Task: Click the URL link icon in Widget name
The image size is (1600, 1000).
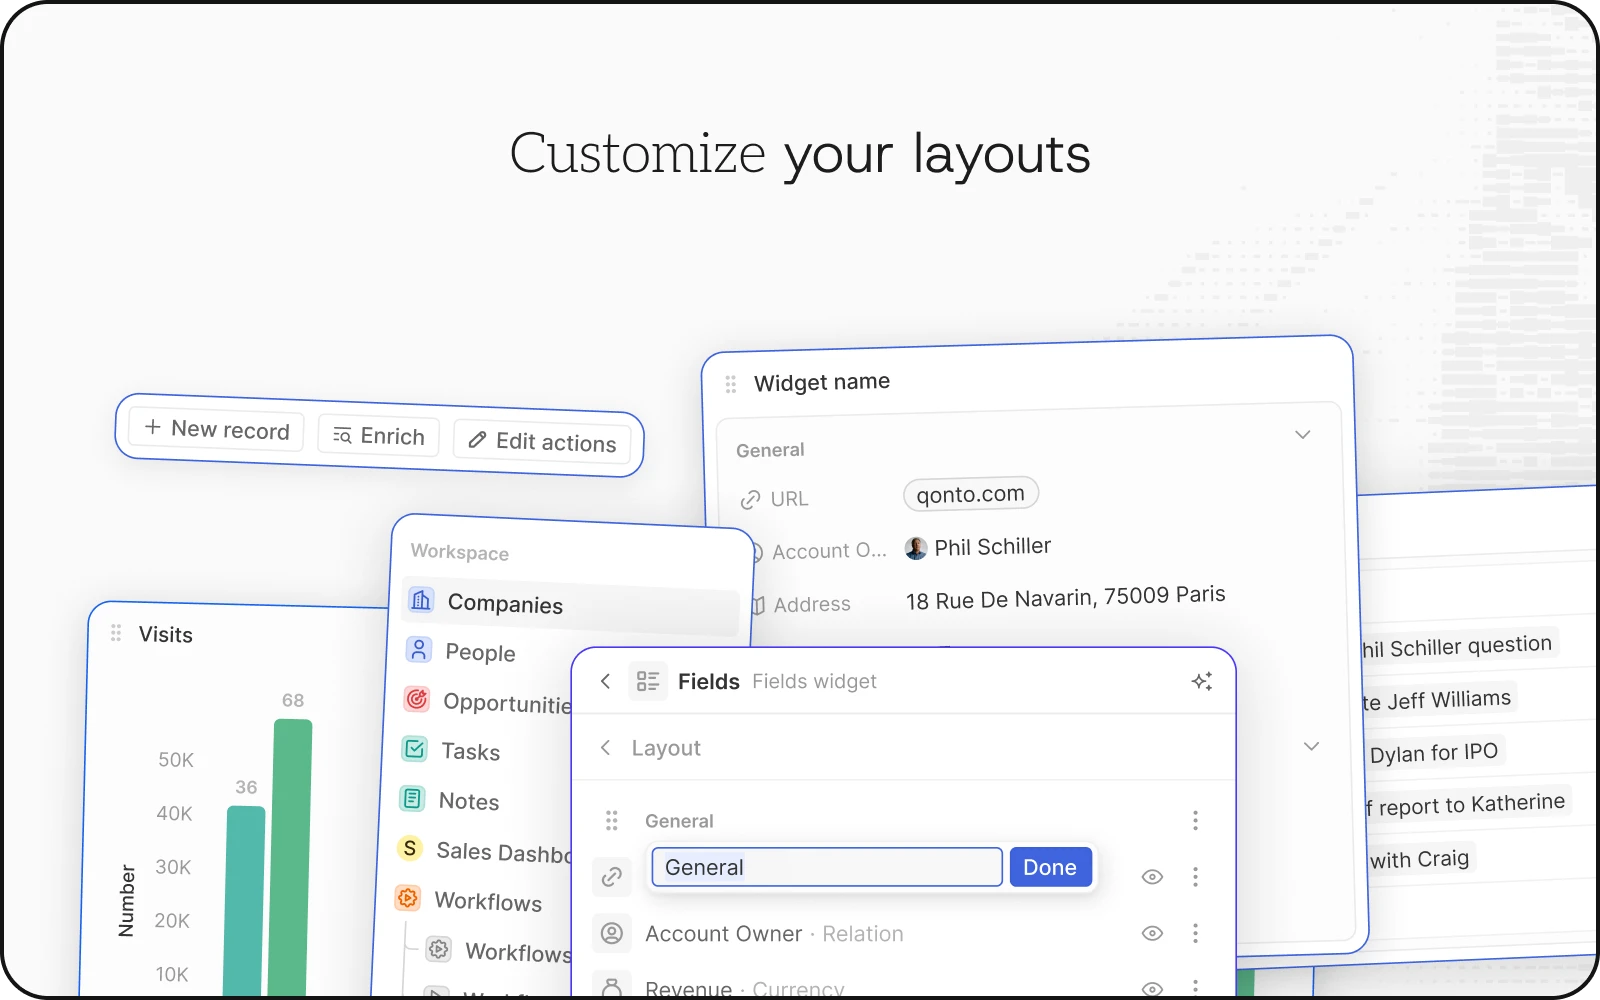Action: point(750,499)
